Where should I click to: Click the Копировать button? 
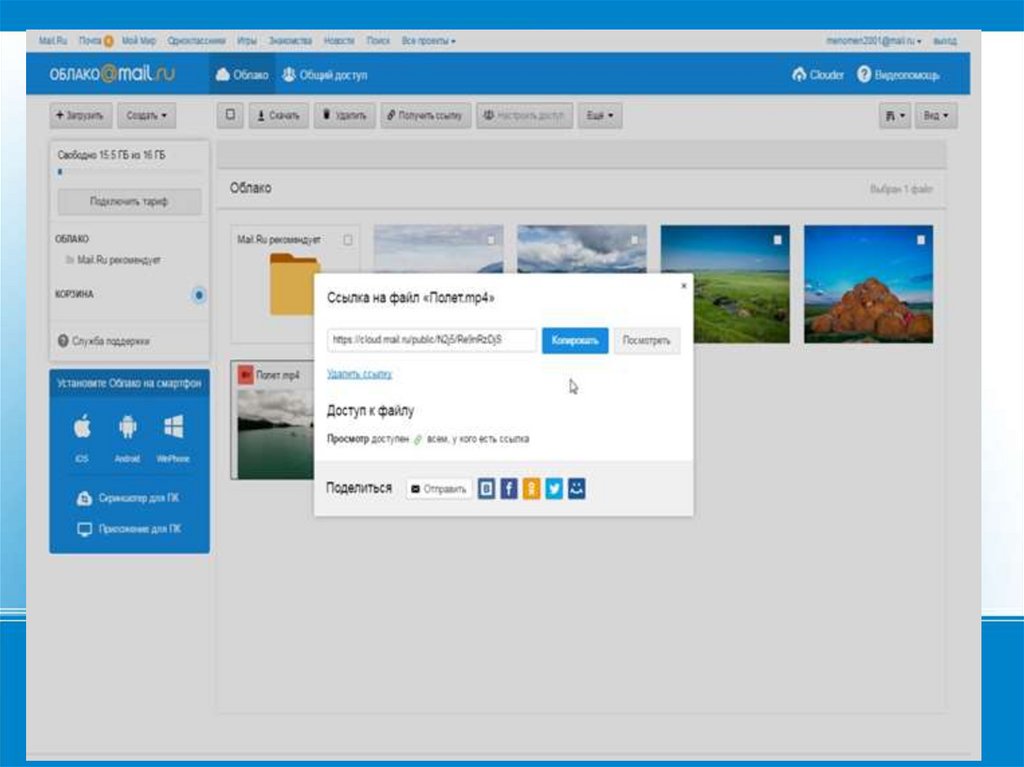point(575,340)
